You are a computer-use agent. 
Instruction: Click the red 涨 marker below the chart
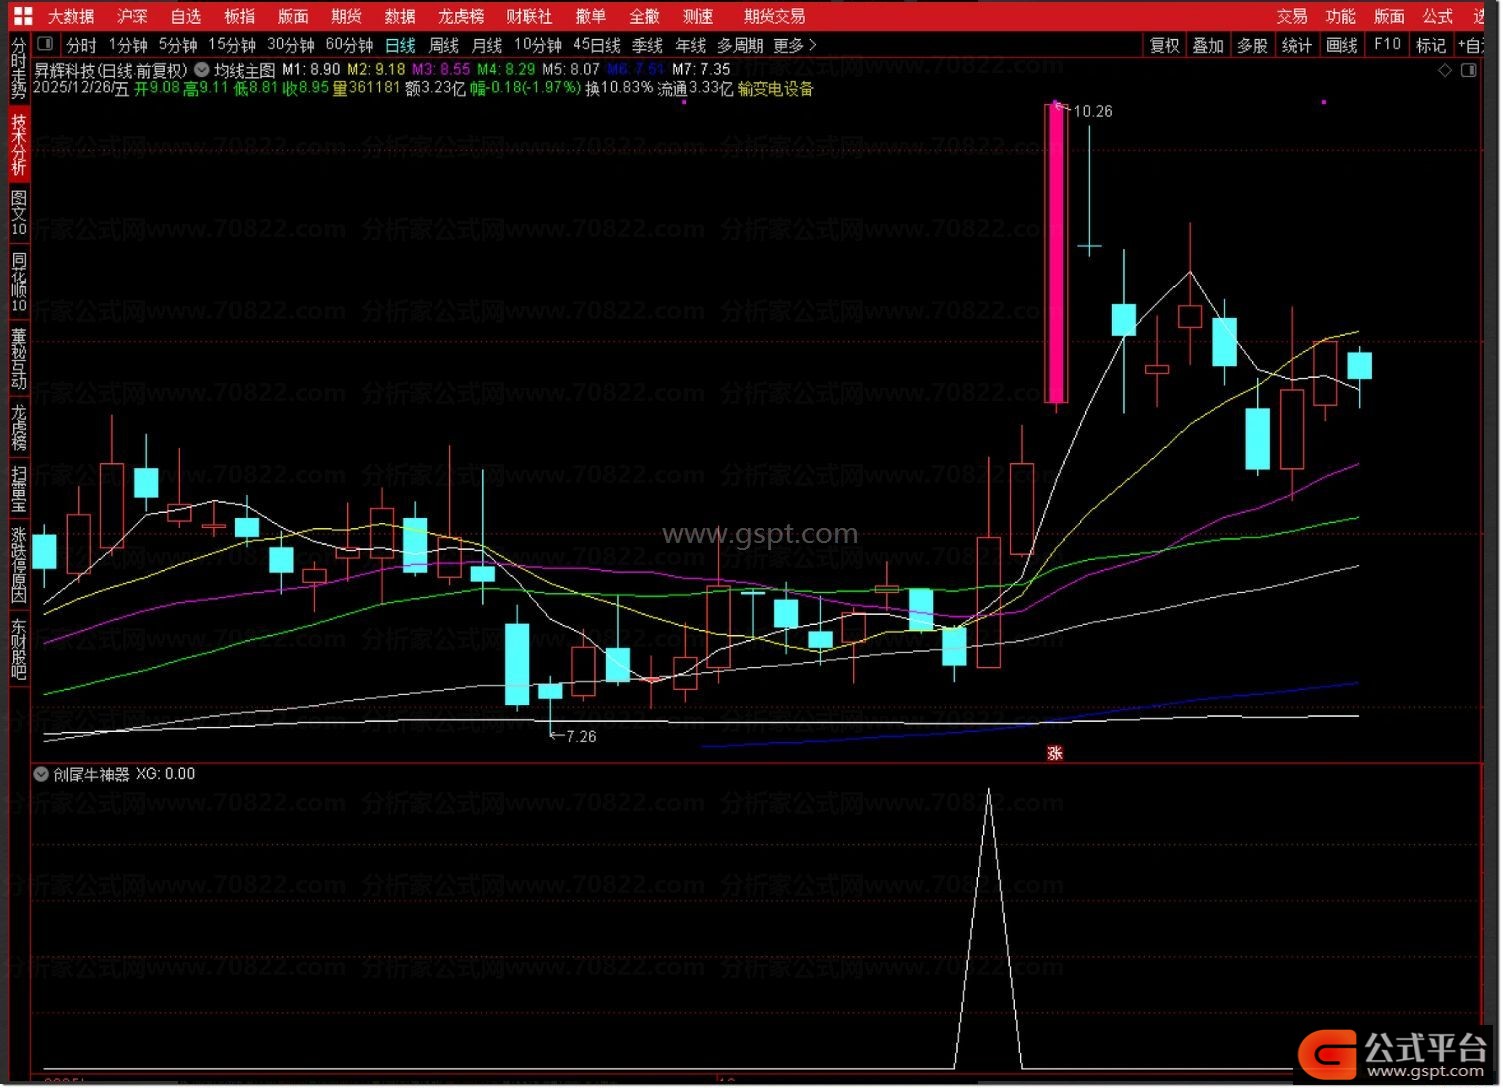pos(1054,753)
